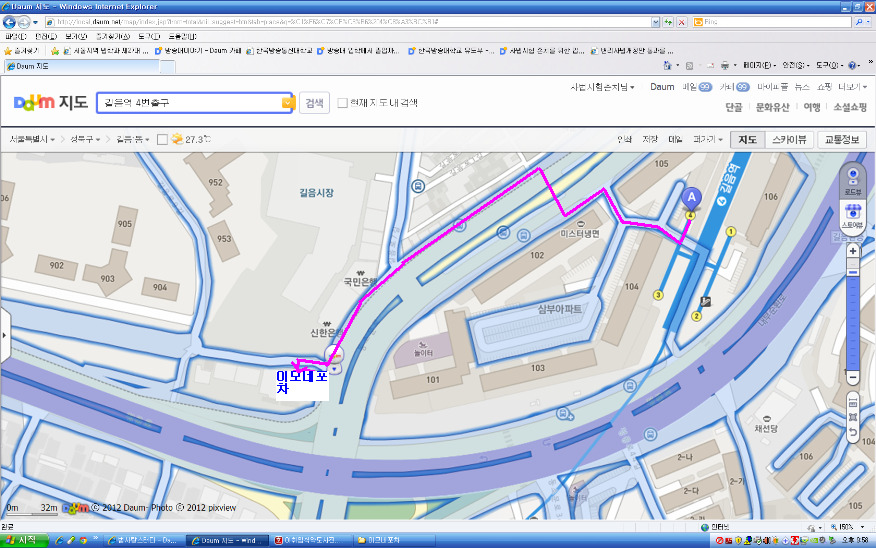Switch to 지도 map view
The image size is (876, 548).
[x=748, y=140]
